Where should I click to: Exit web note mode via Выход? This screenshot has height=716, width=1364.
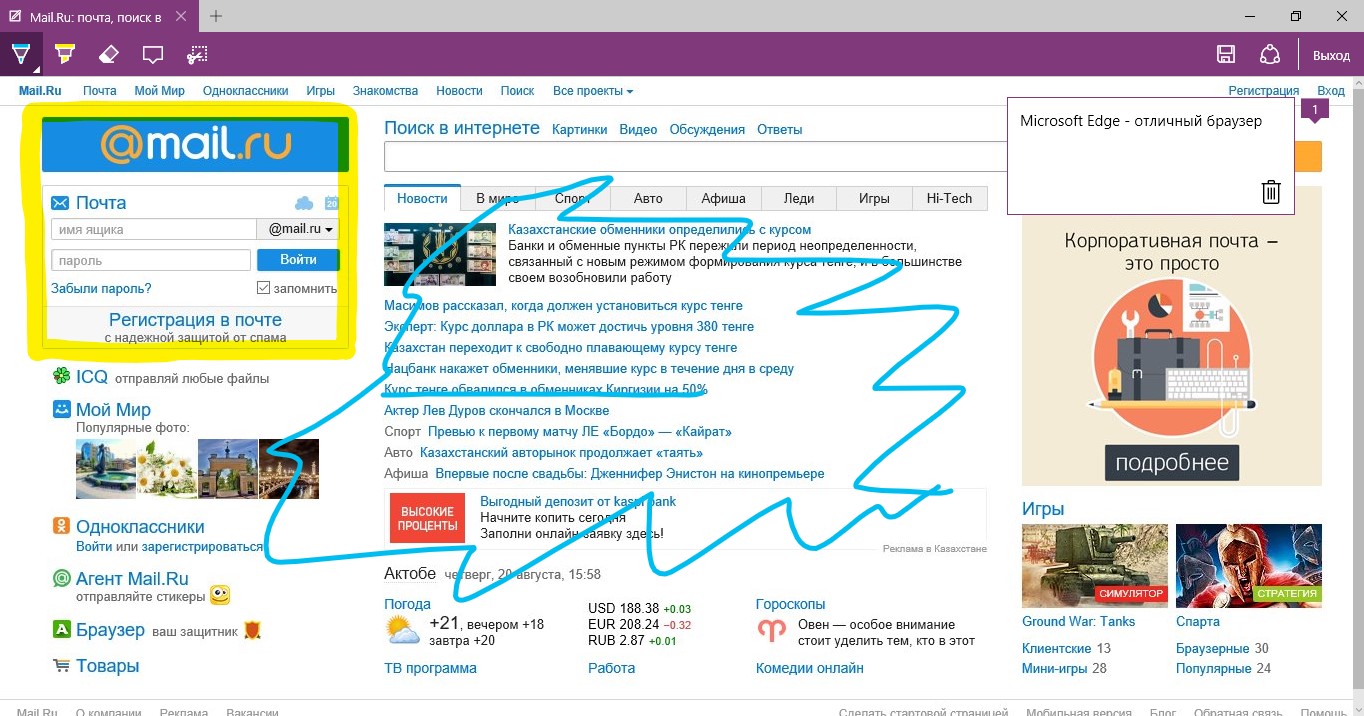(x=1331, y=55)
